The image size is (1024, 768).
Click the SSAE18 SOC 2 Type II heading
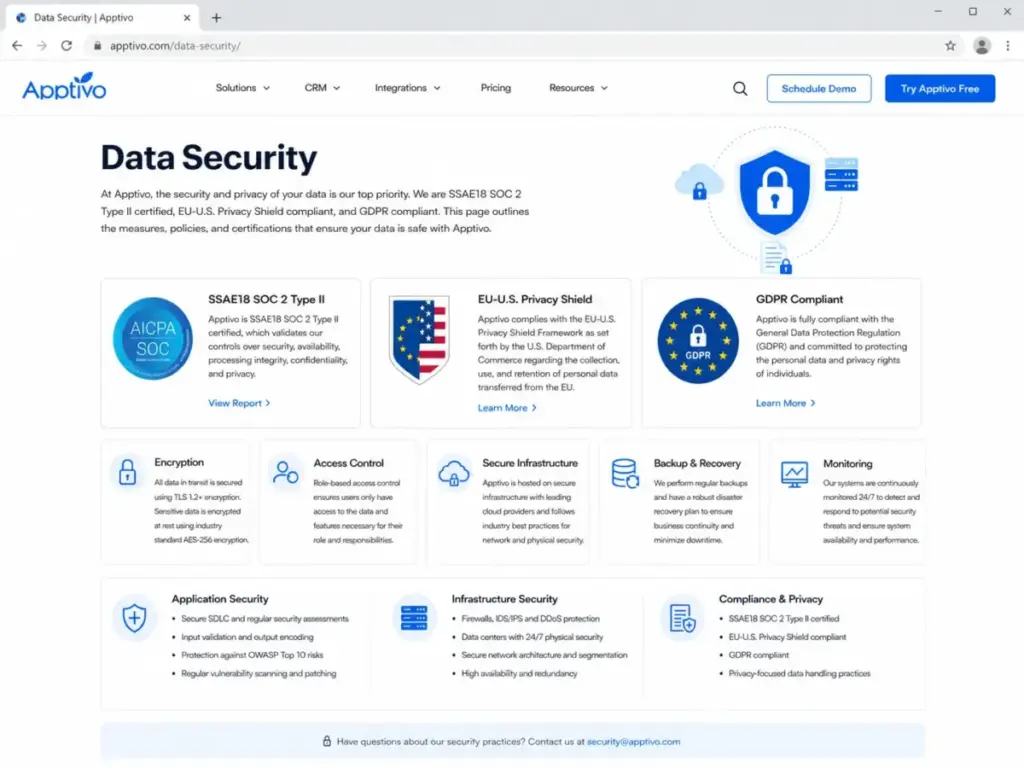pos(266,299)
